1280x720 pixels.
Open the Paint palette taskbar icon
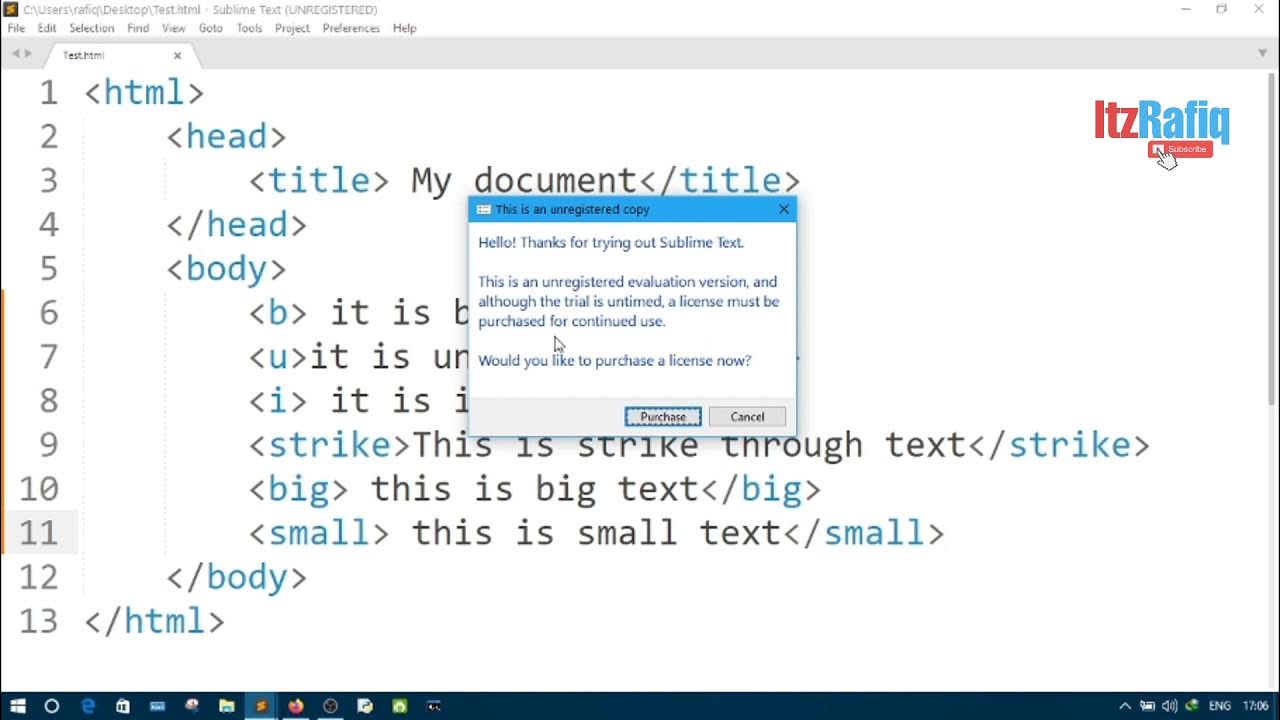coord(192,706)
